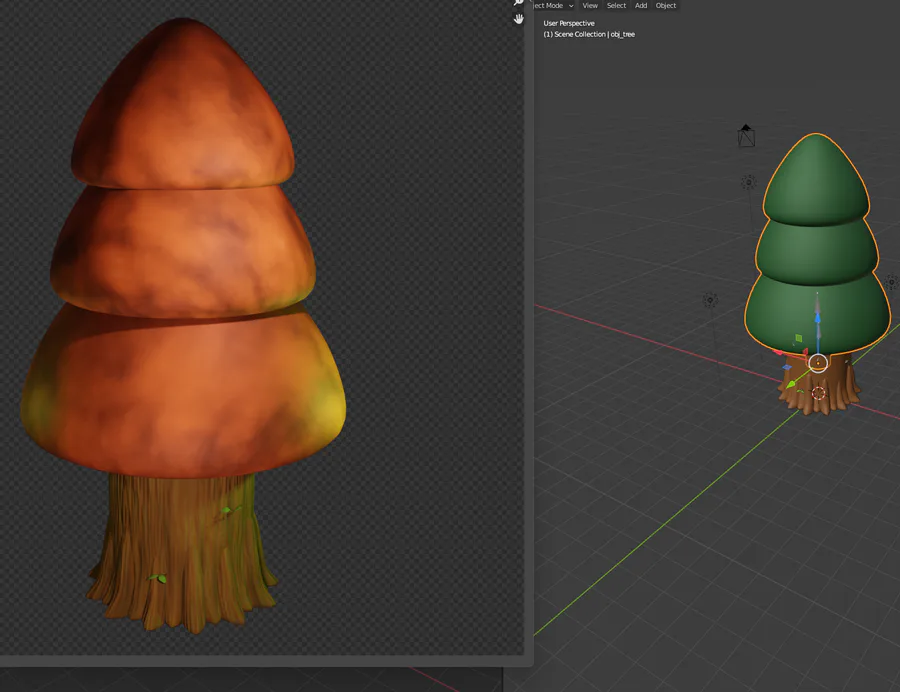Click the 'User Perspective' viewport label
The height and width of the screenshot is (692, 900).
tap(569, 24)
